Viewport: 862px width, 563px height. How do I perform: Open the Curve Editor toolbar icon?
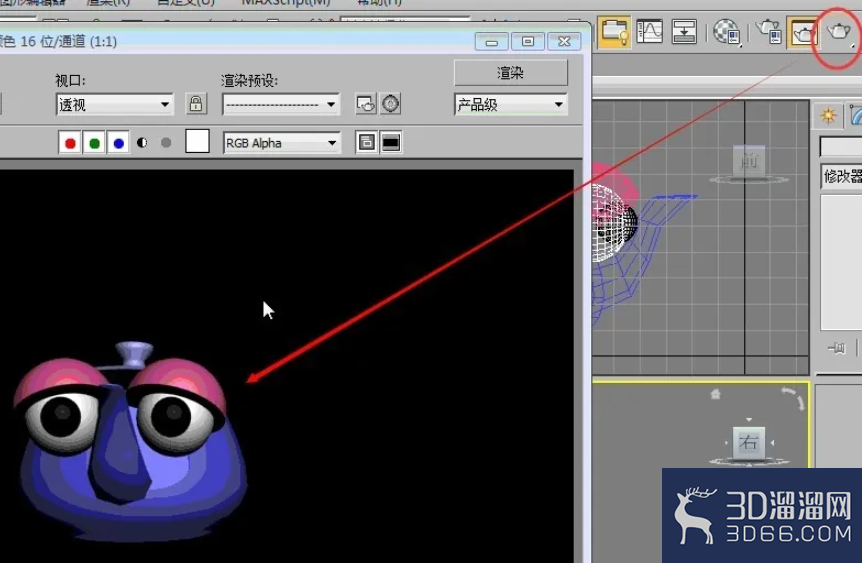[x=650, y=31]
